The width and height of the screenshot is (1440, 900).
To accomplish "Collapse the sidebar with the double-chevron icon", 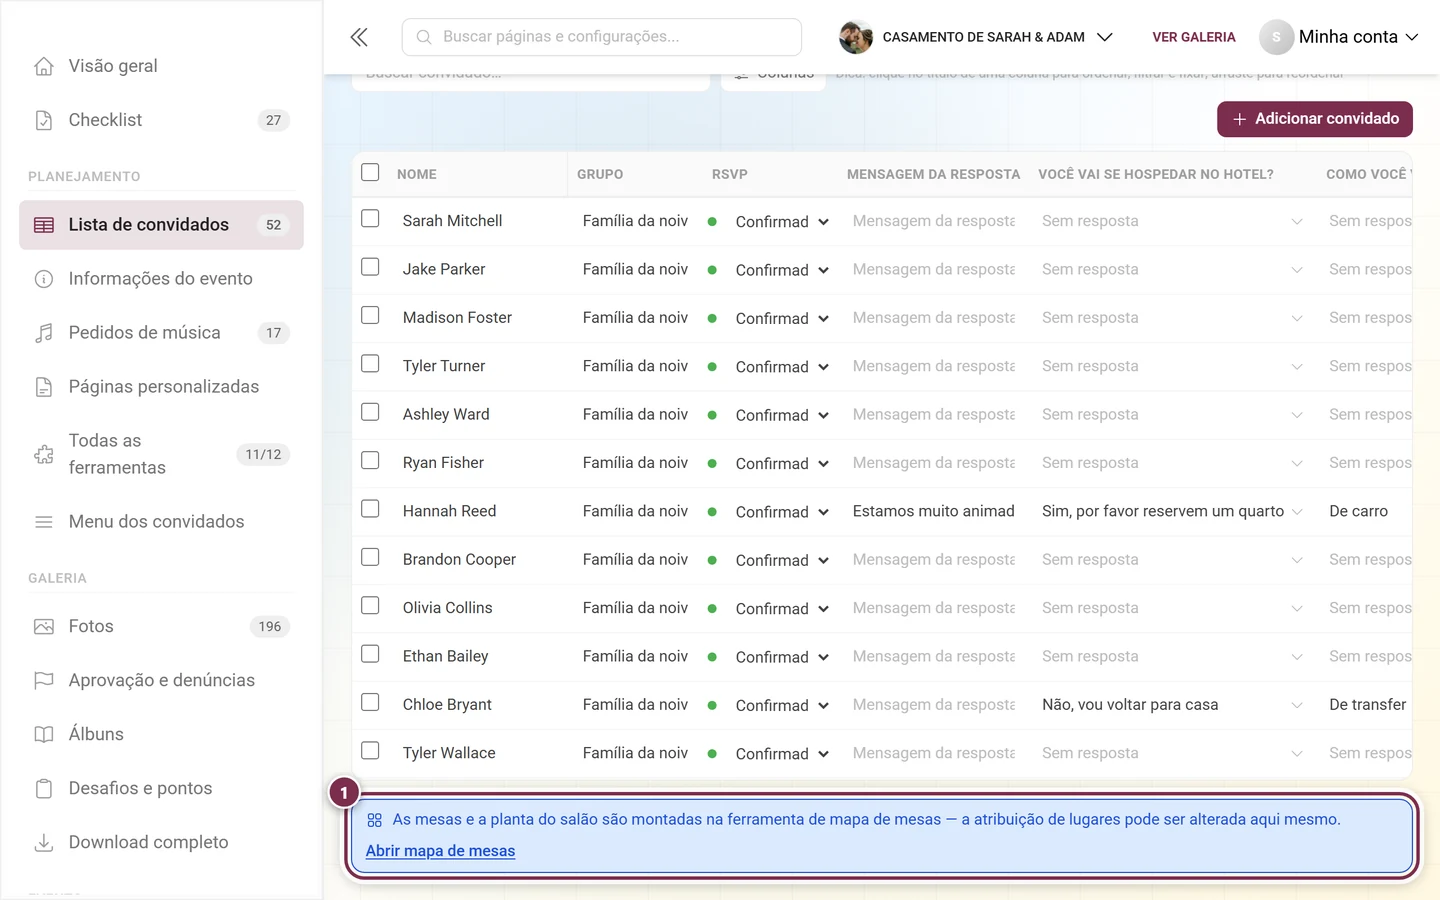I will [x=359, y=37].
